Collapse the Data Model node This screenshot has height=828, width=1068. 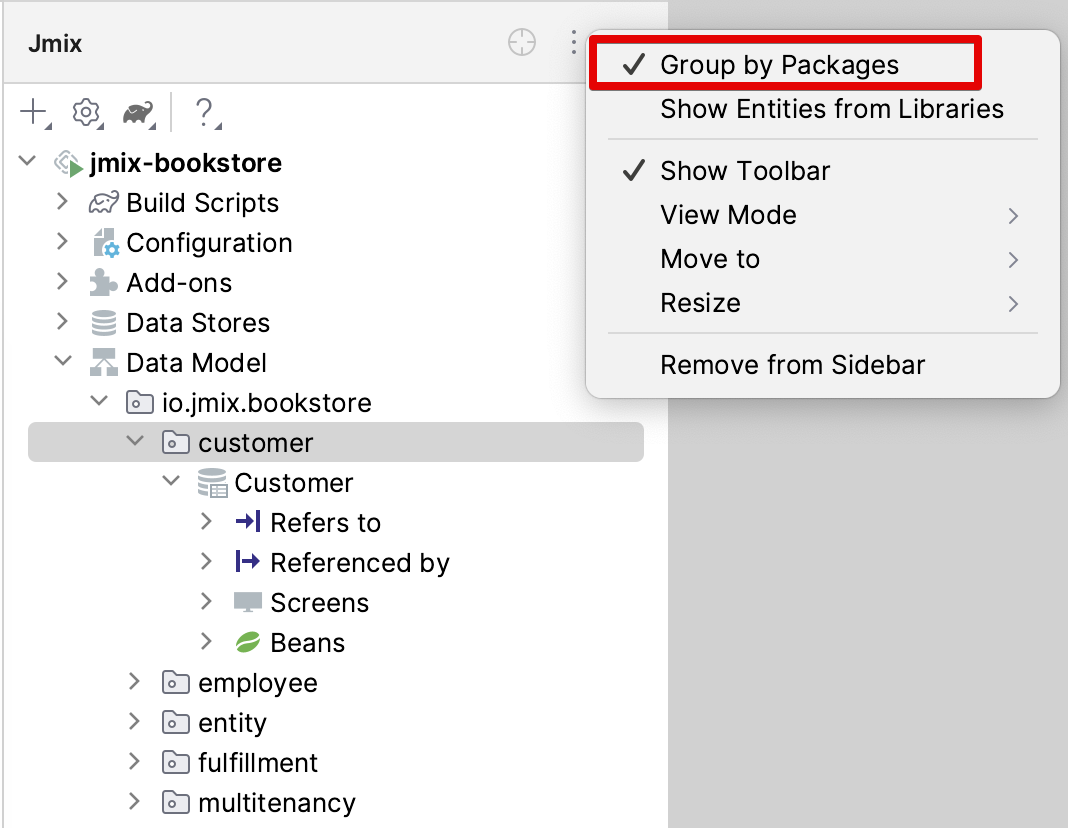click(x=63, y=361)
